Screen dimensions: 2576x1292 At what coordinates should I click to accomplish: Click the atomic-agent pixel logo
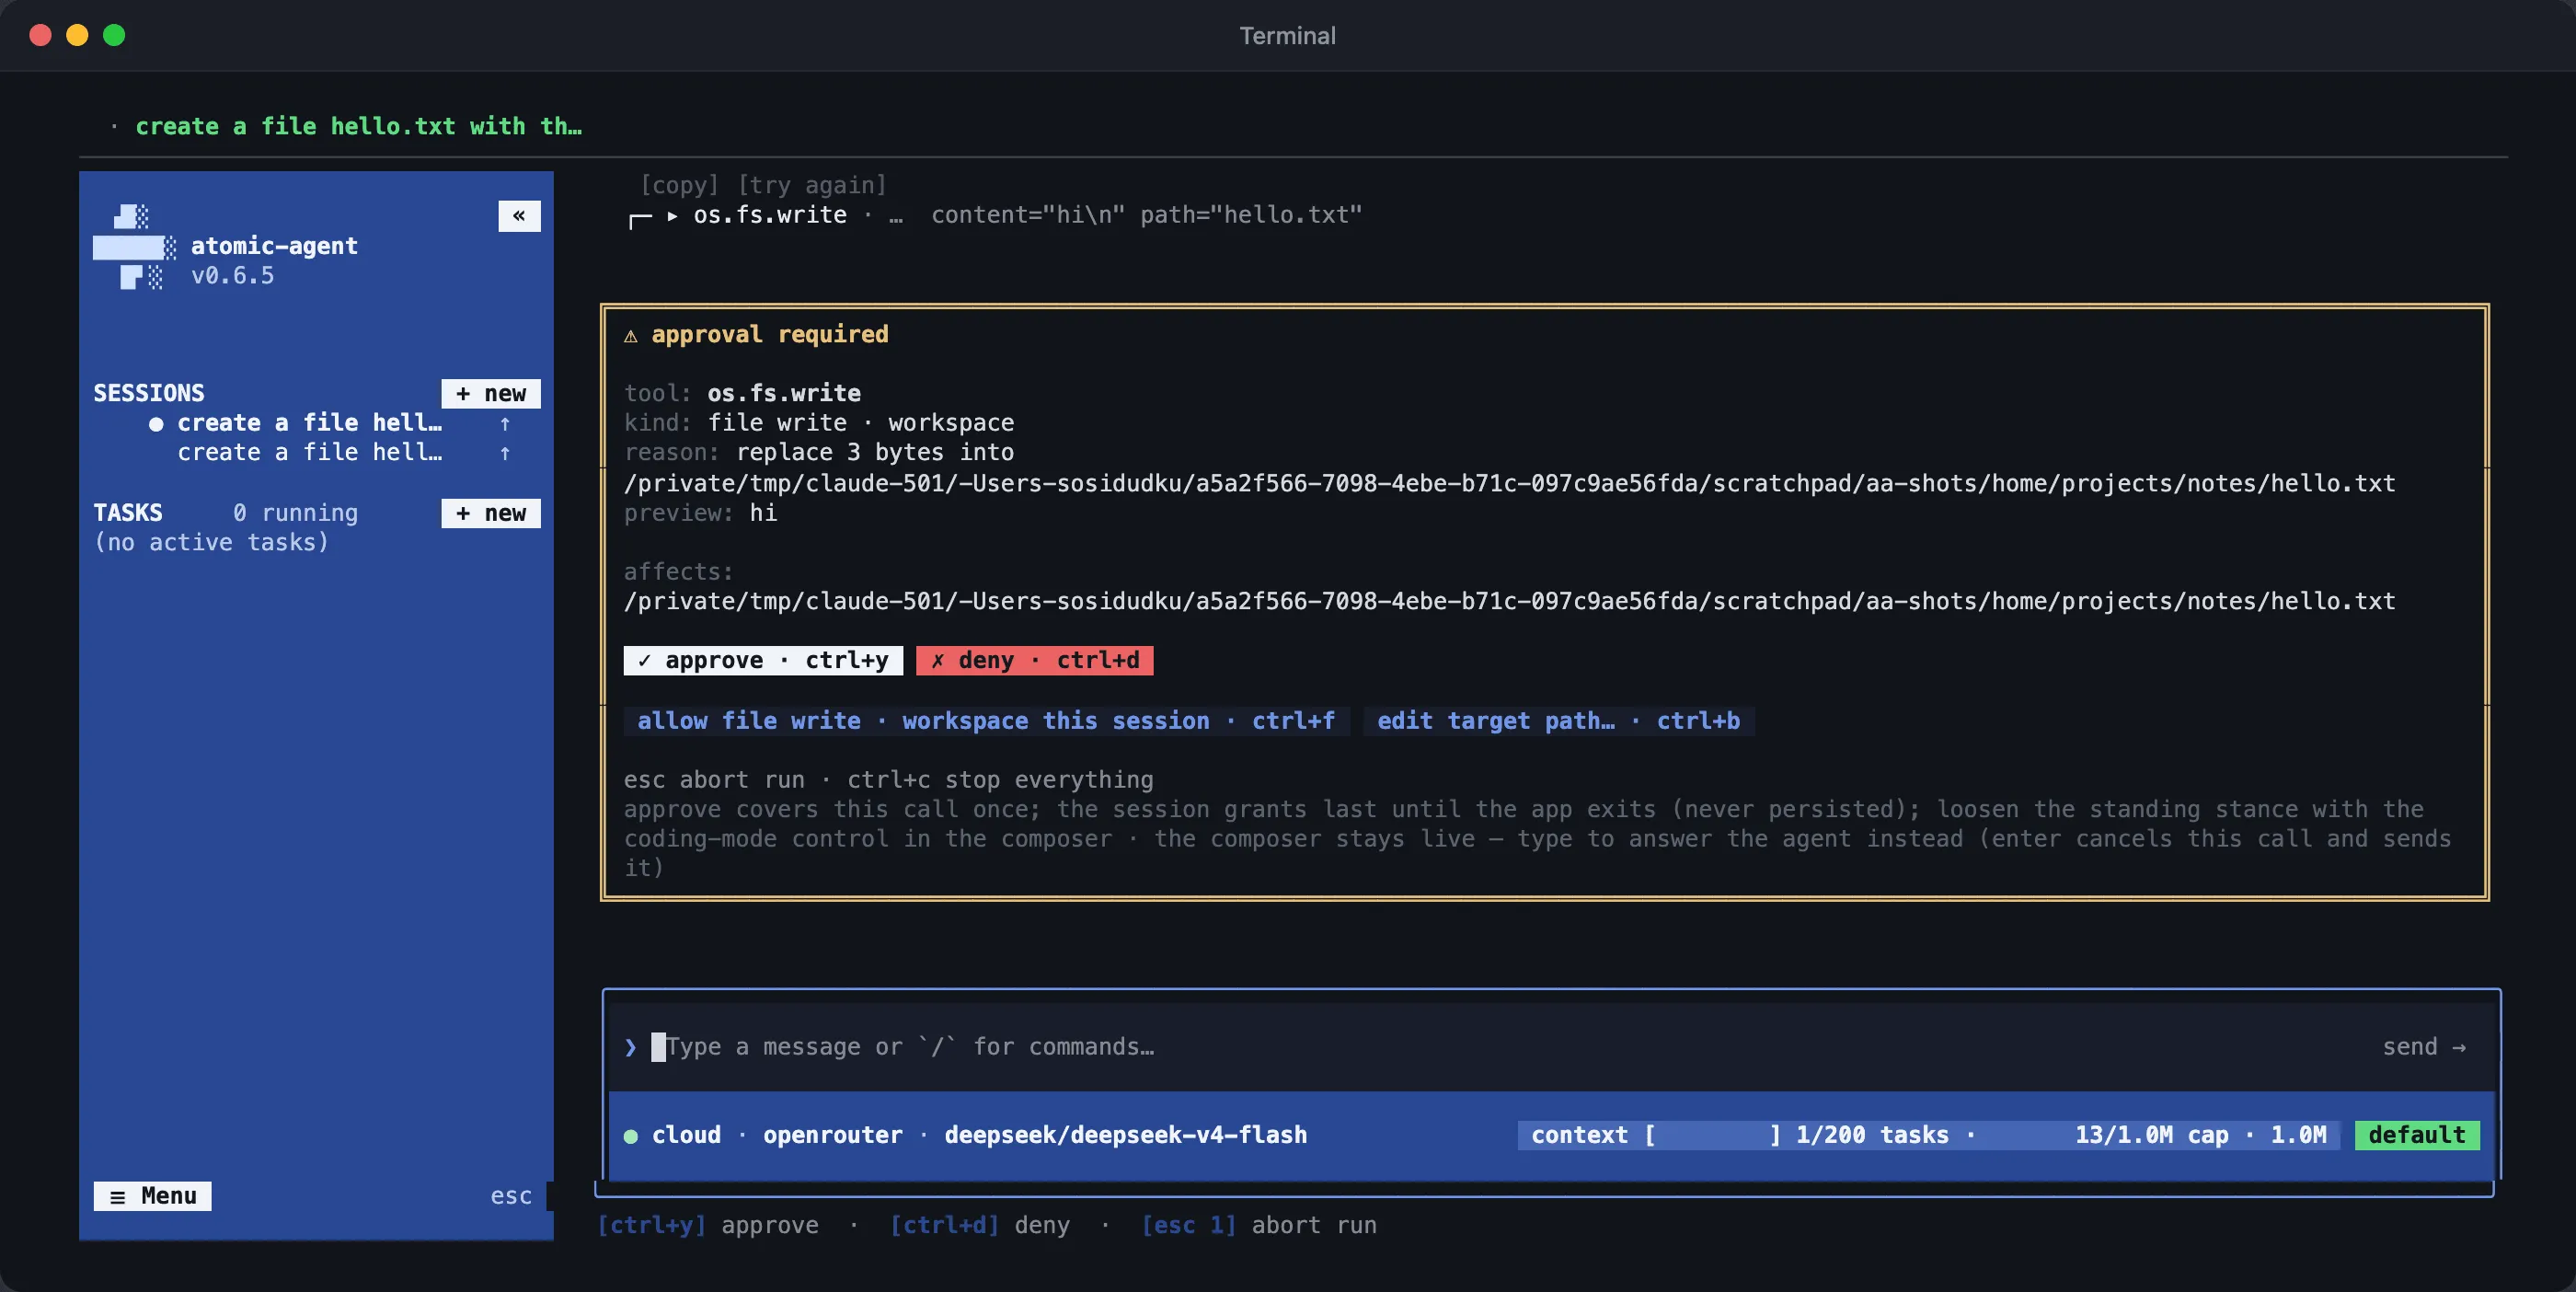point(135,247)
